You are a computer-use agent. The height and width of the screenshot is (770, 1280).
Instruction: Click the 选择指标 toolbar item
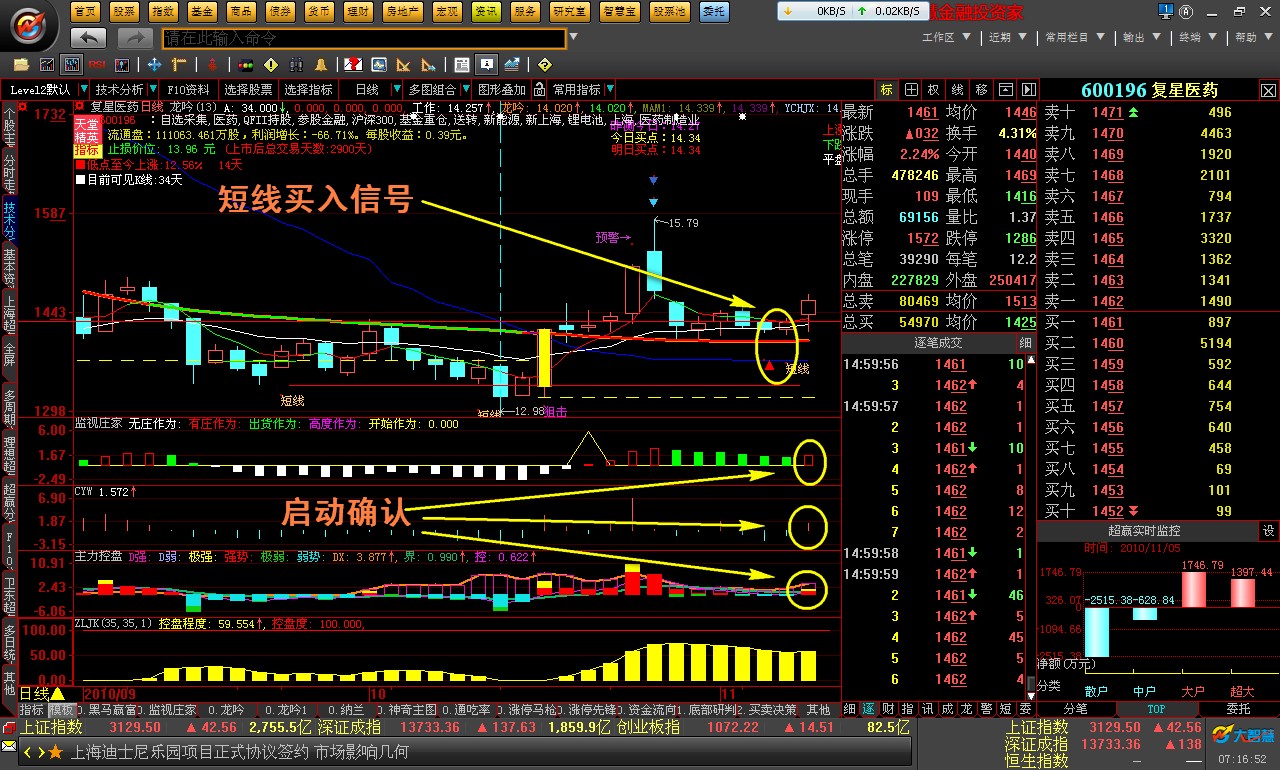coord(308,90)
